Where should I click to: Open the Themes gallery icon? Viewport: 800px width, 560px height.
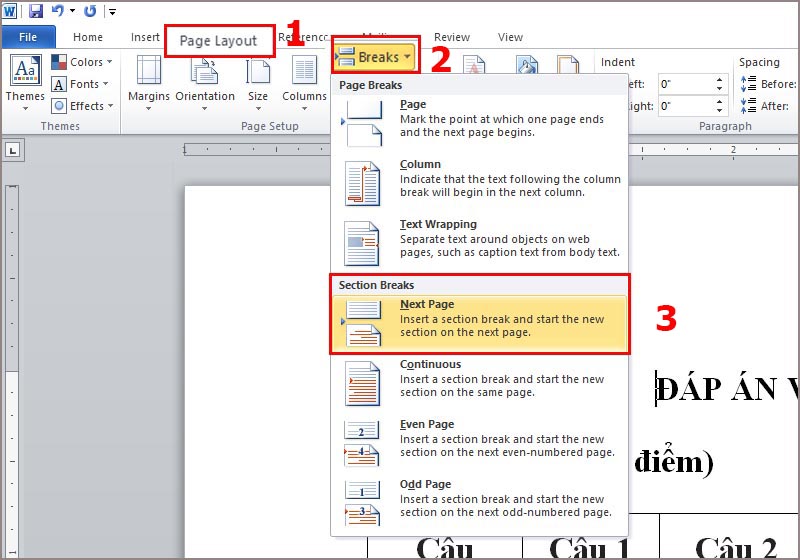tap(26, 70)
